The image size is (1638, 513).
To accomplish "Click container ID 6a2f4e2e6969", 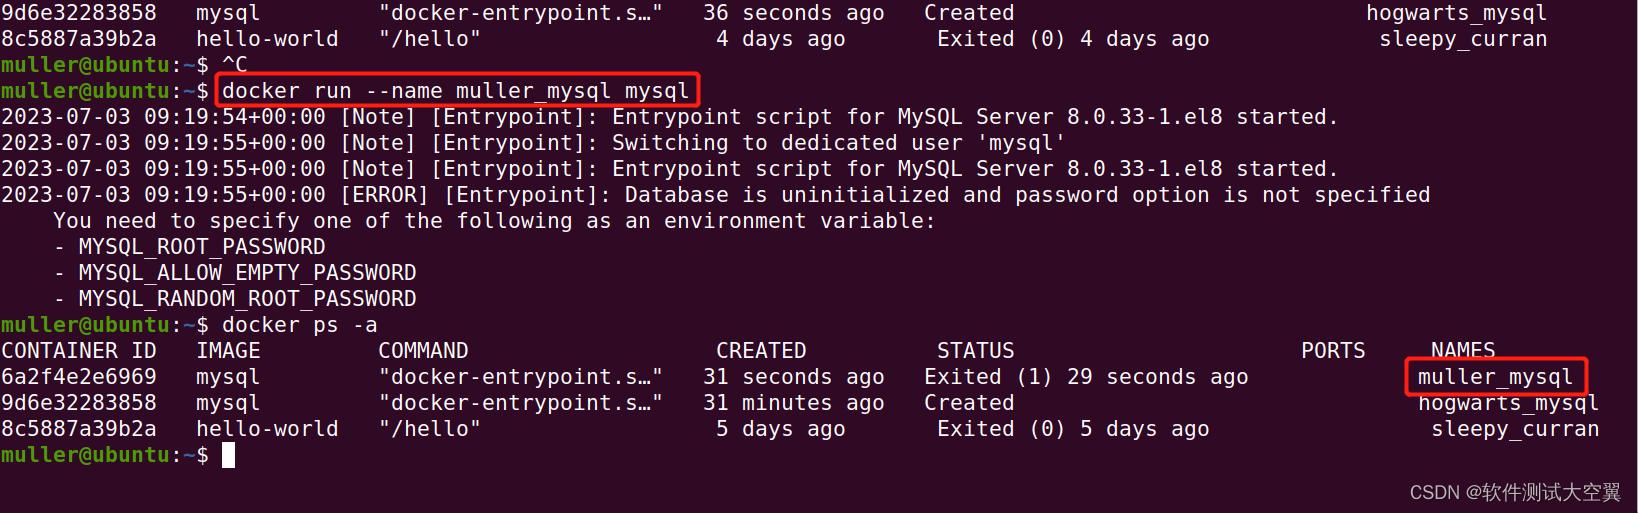I will 79,377.
